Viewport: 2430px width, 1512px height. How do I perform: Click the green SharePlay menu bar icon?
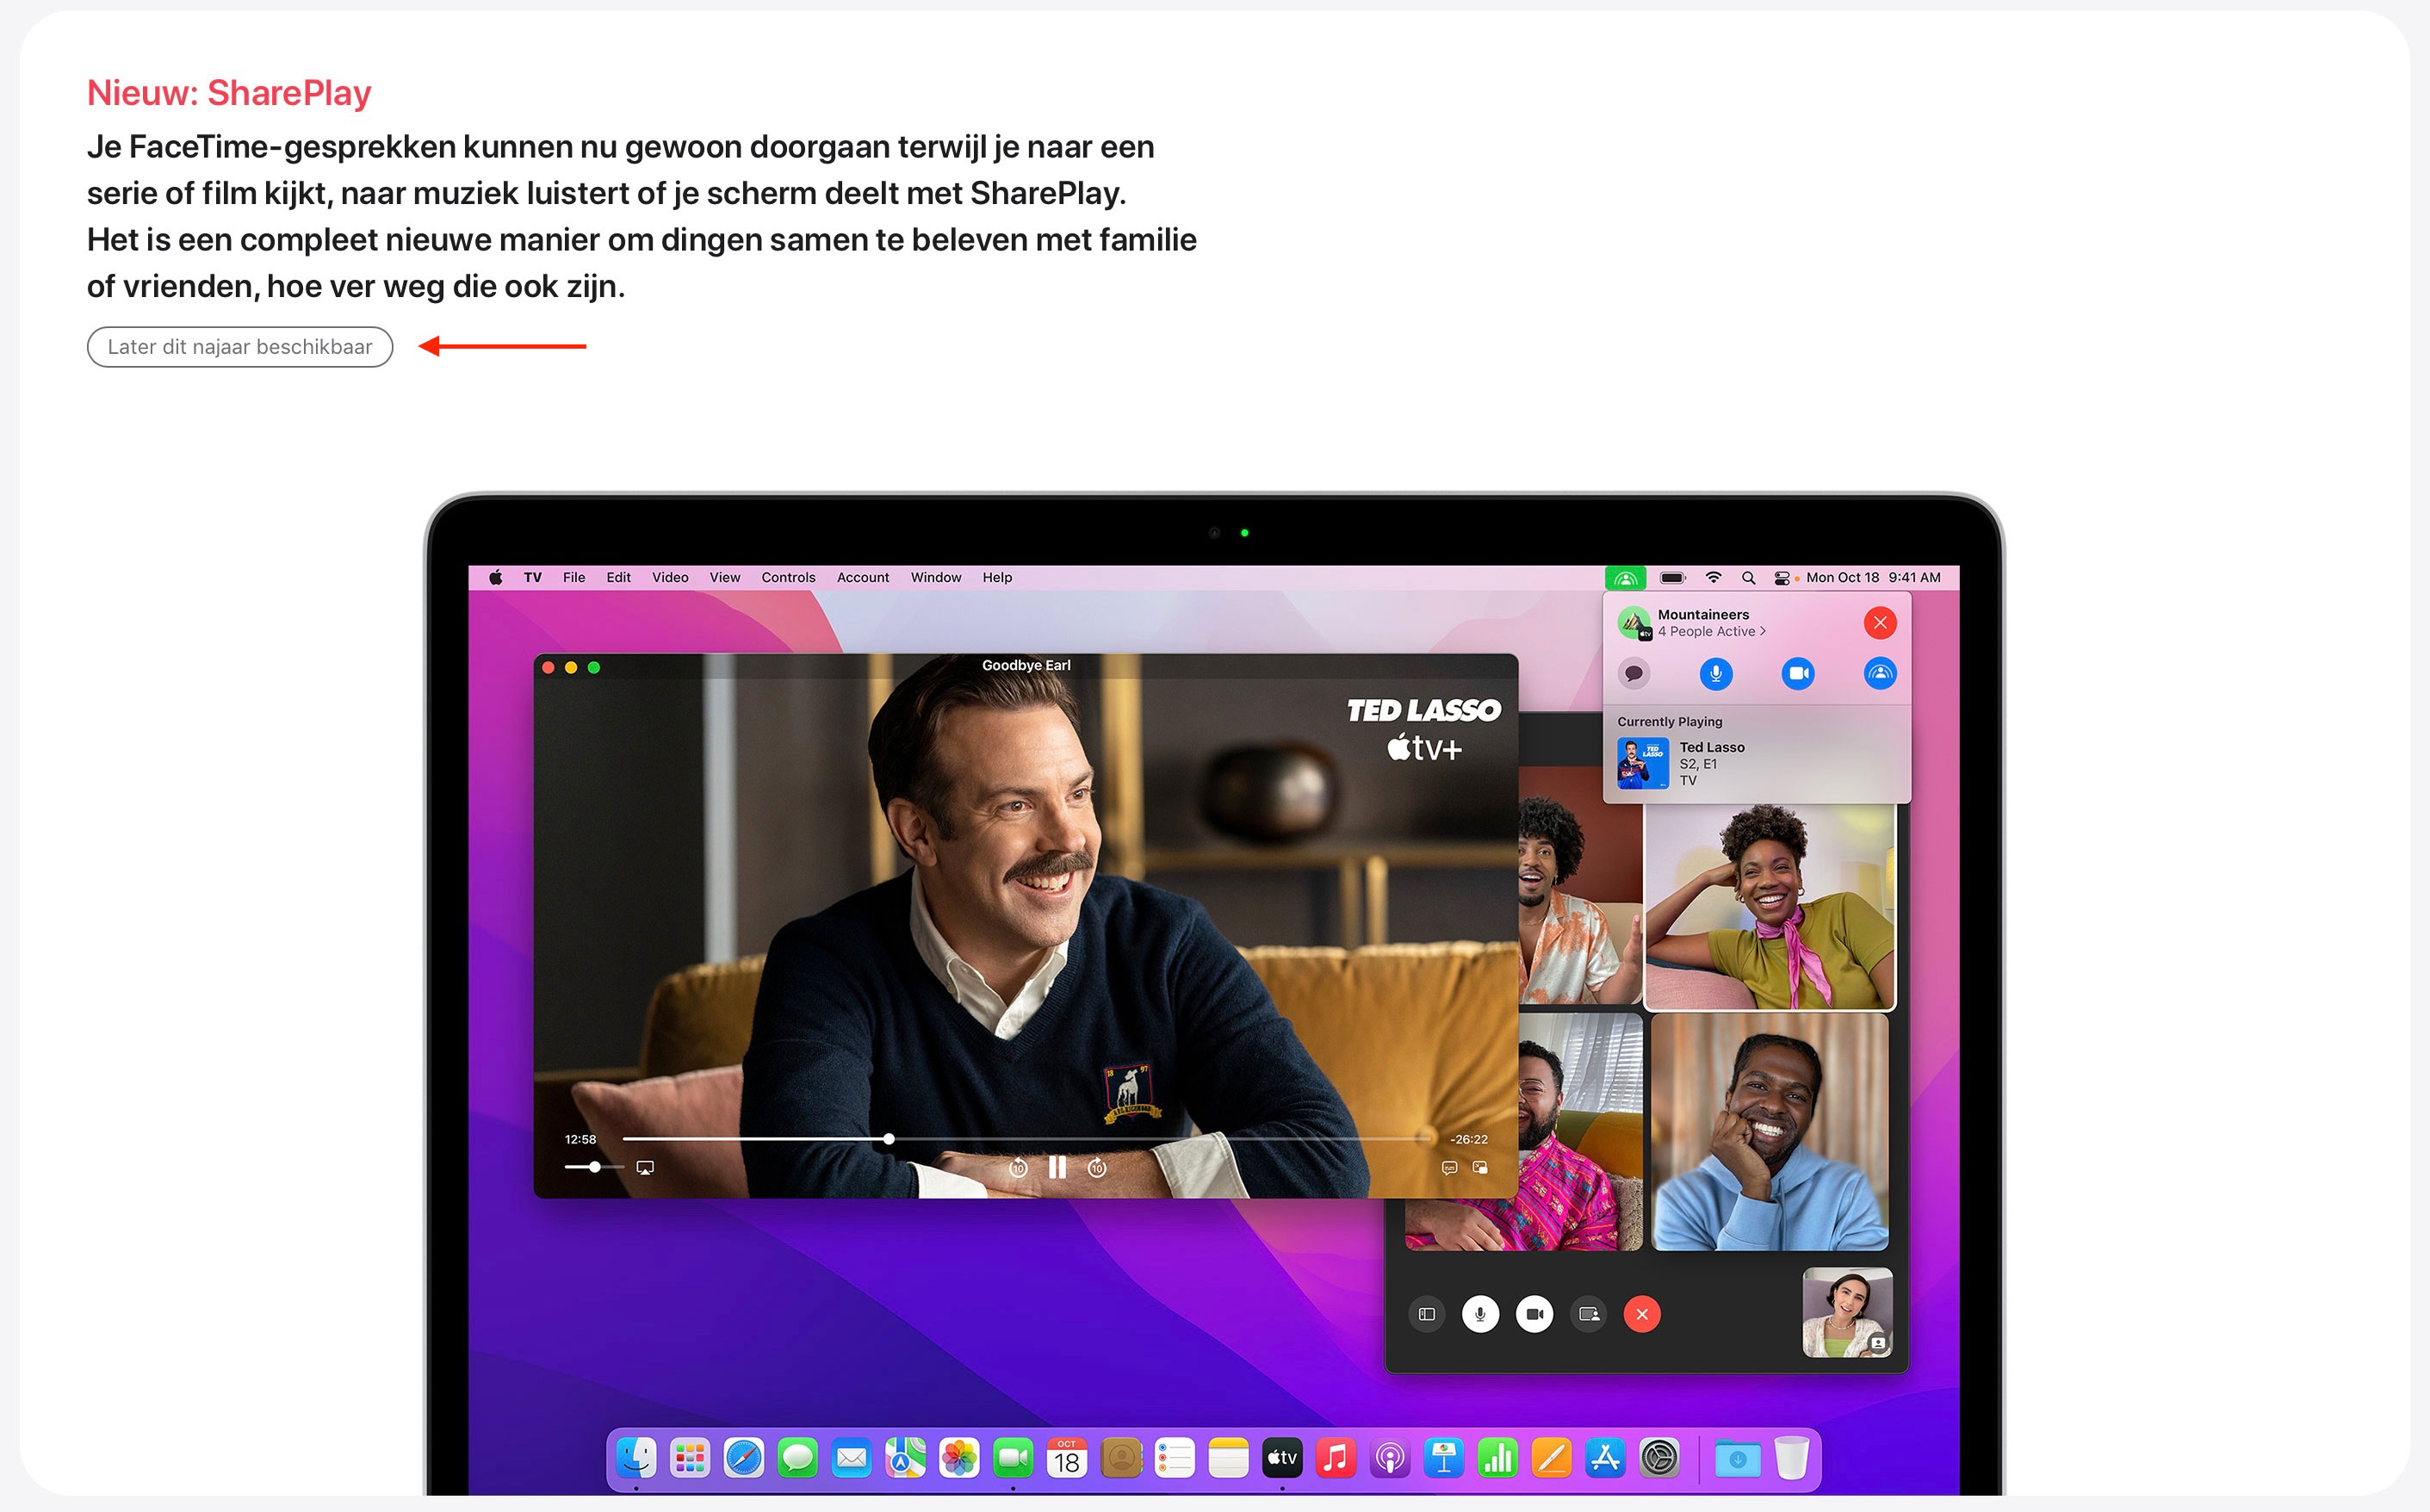(1626, 578)
